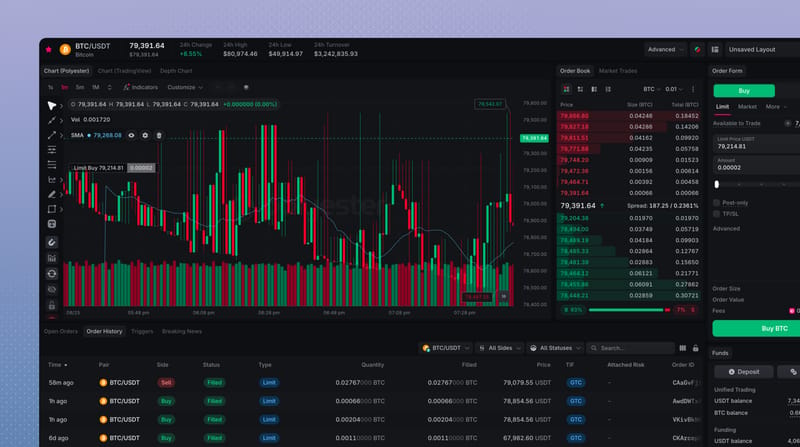Screen dimensions: 800x447
Task: Submit order with Buy BTC button
Action: coord(756,329)
